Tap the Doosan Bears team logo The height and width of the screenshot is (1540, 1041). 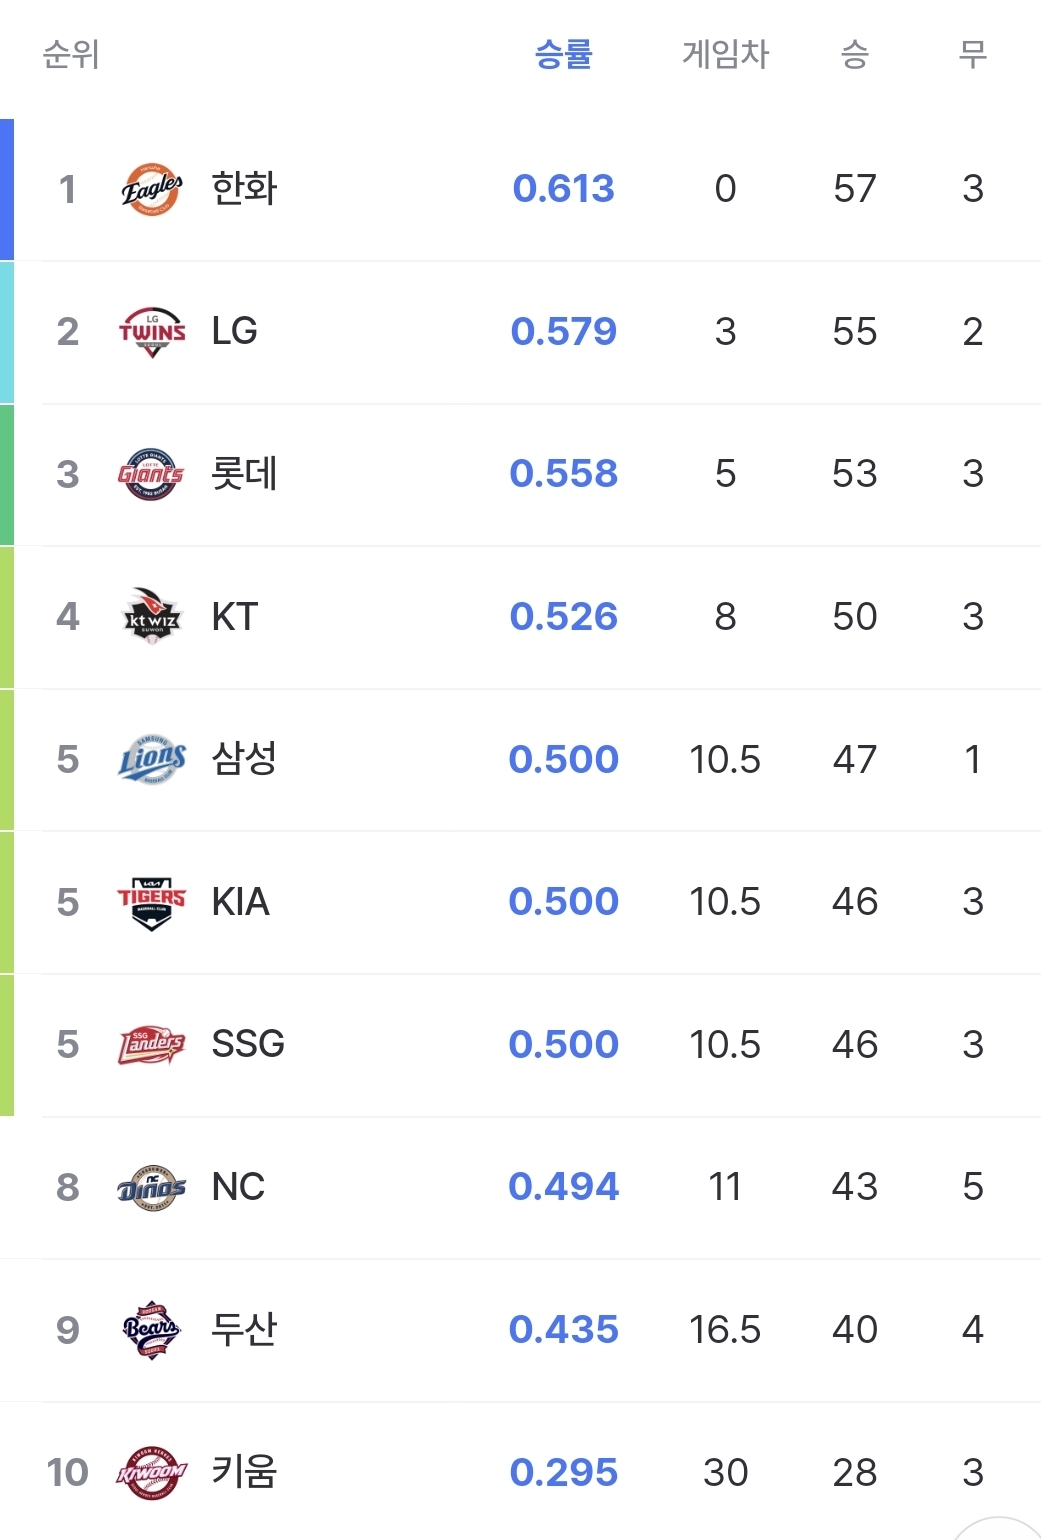[152, 1330]
